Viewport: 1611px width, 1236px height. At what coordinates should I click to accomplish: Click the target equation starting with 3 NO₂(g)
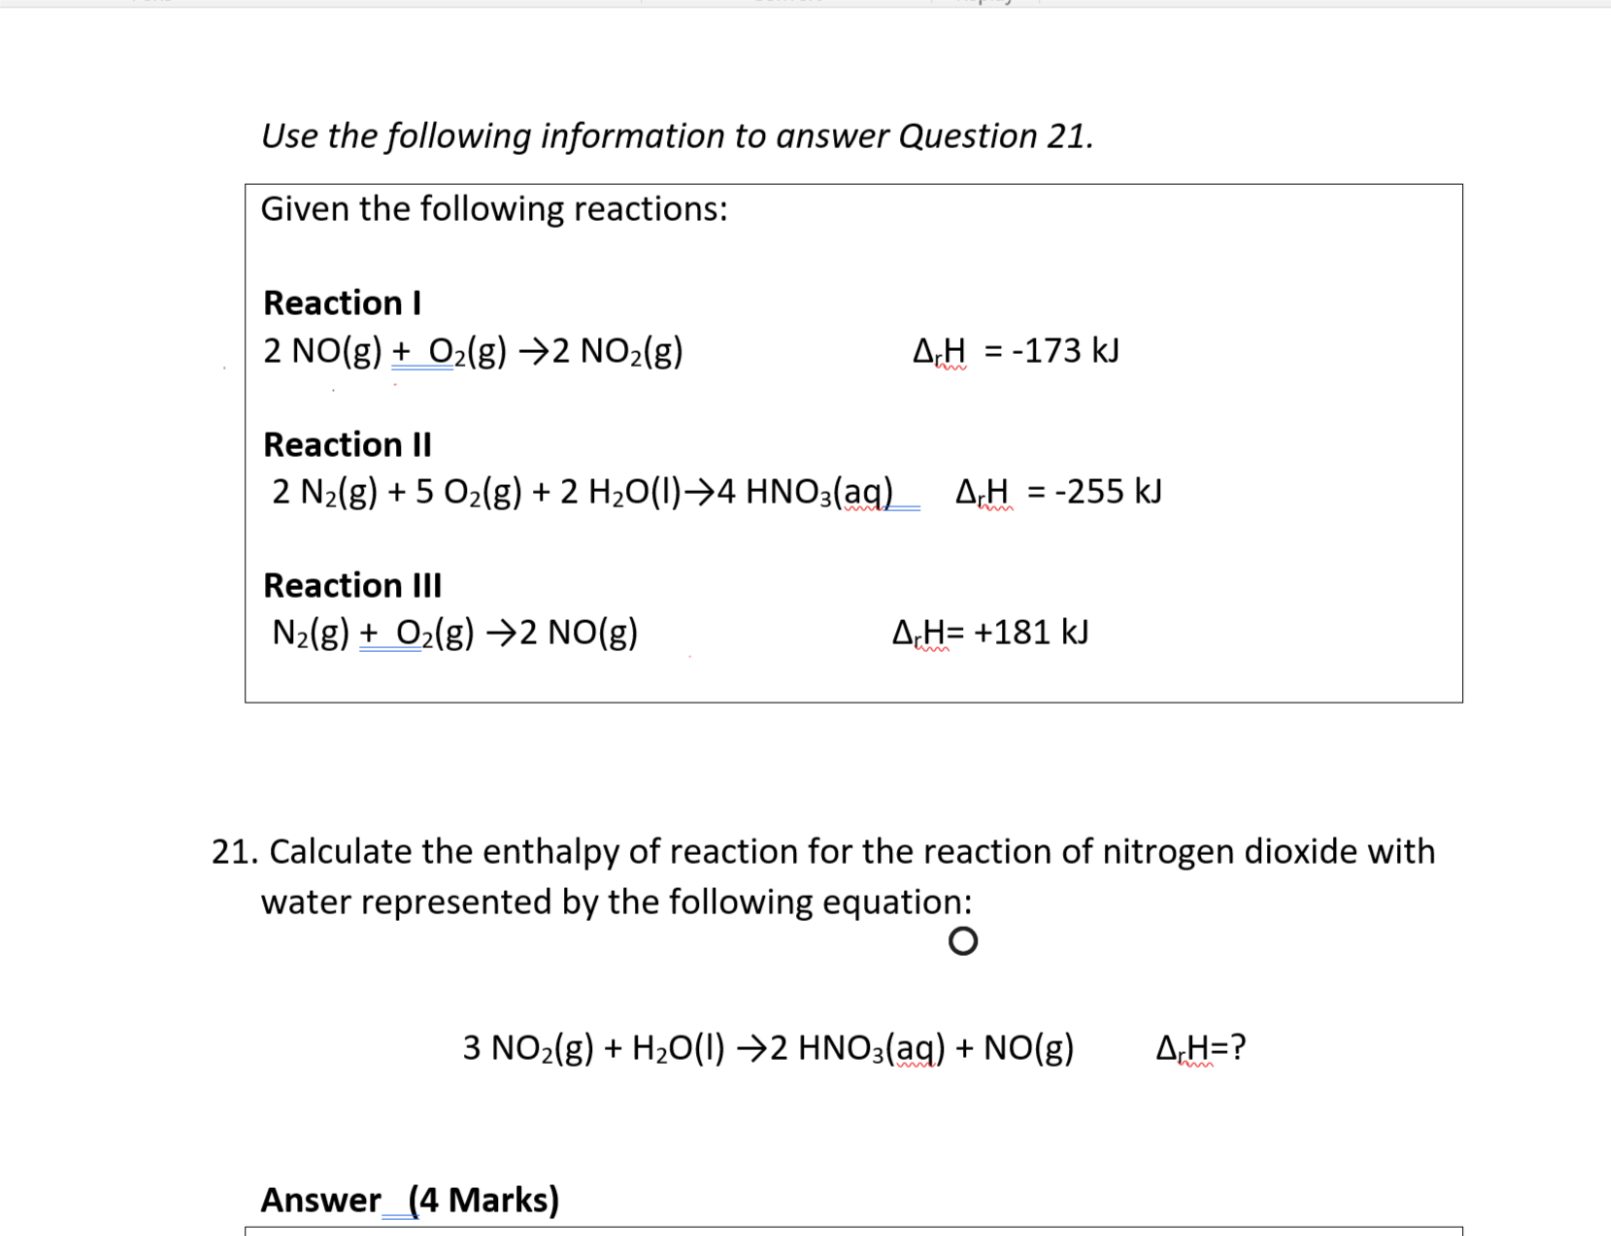coord(768,1048)
